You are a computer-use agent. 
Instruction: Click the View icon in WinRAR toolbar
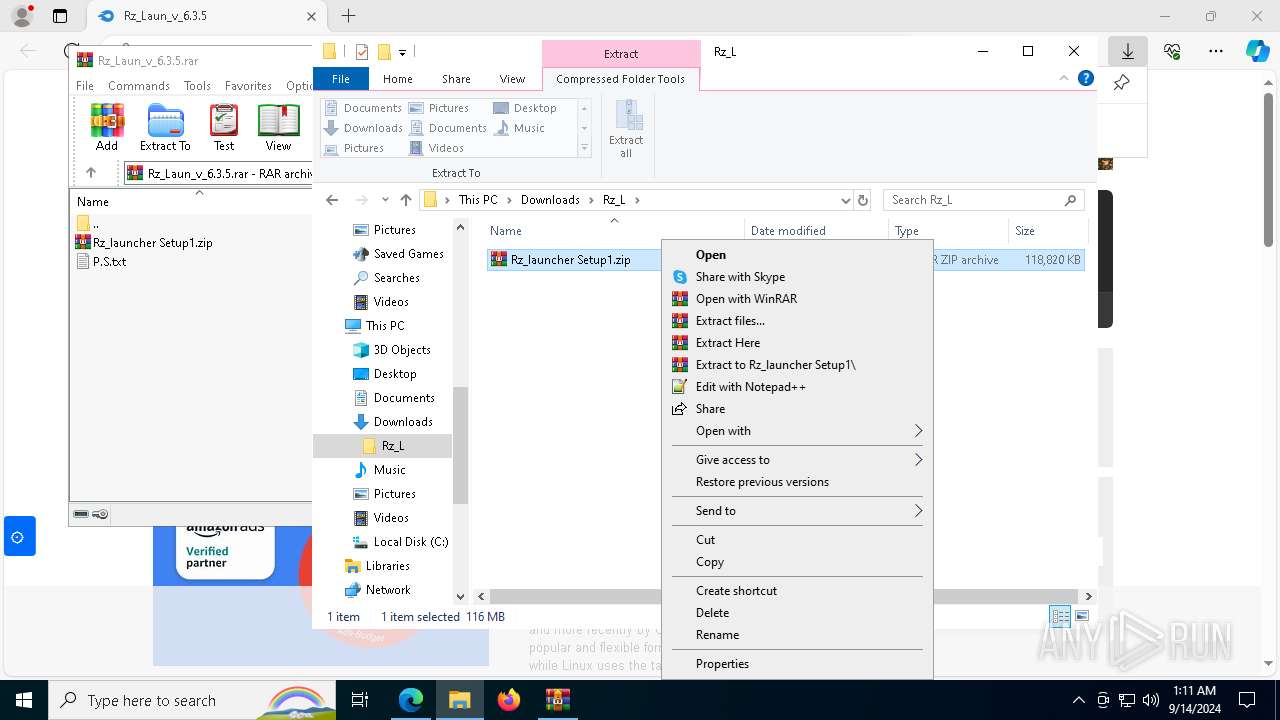point(278,127)
